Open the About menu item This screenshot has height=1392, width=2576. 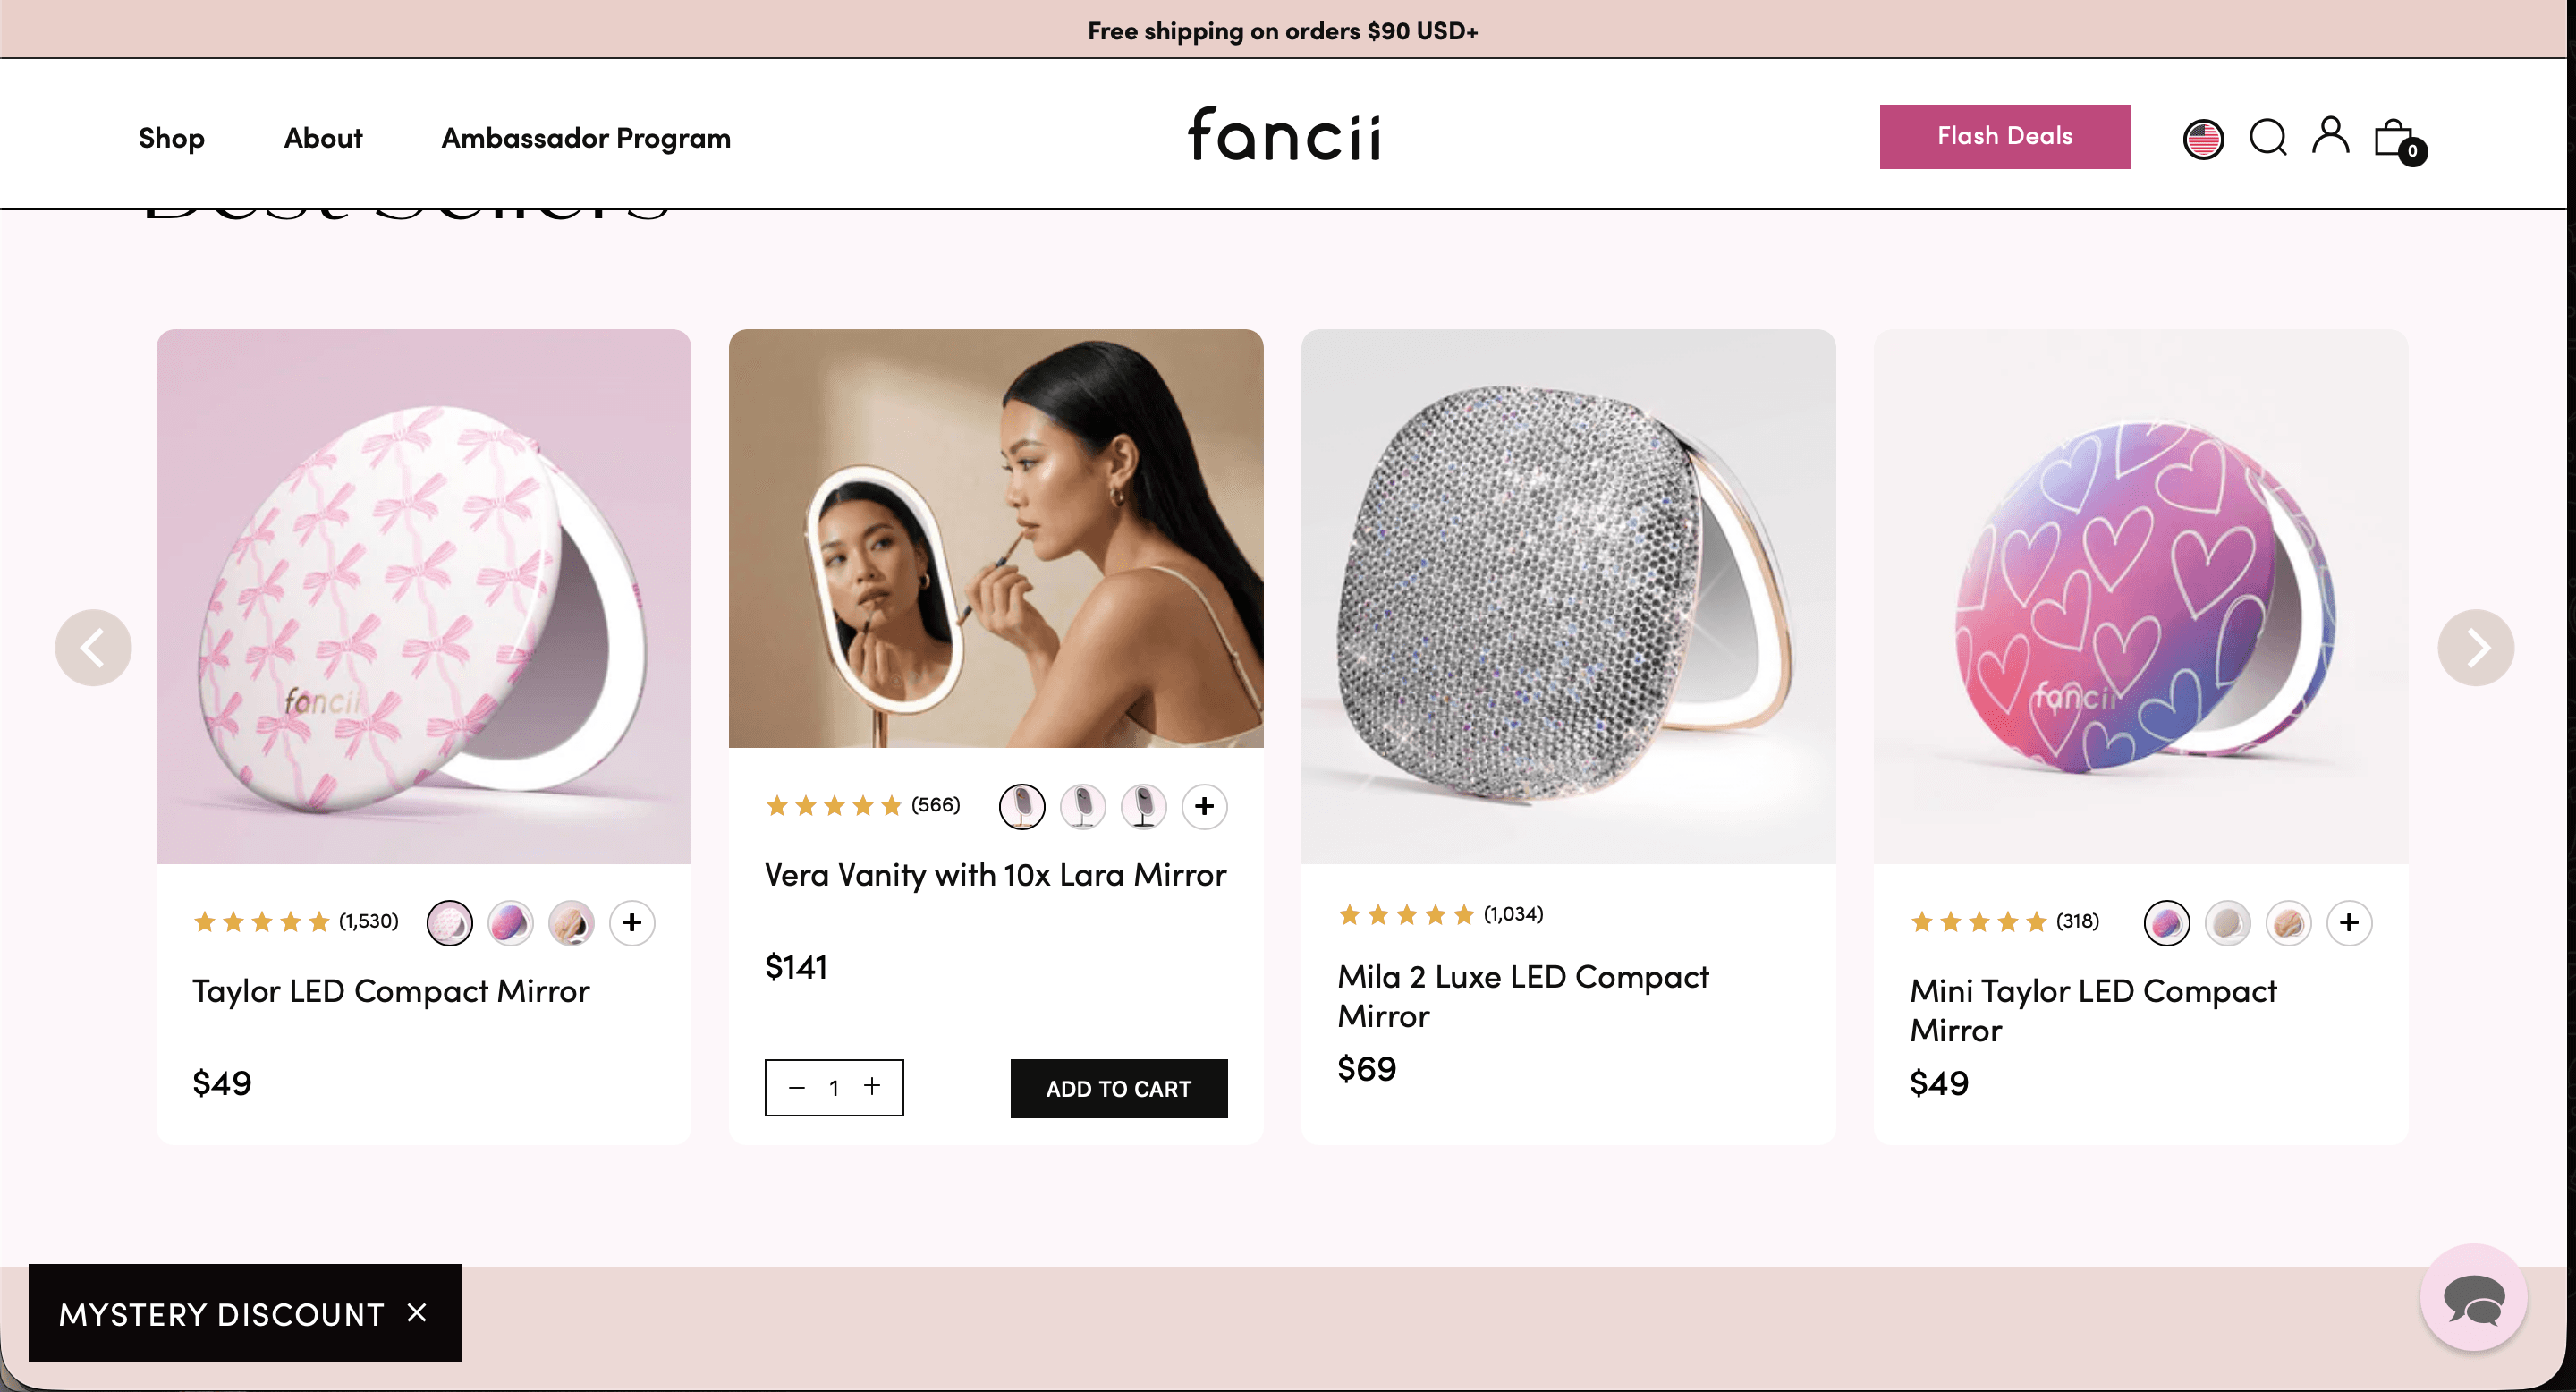tap(323, 138)
